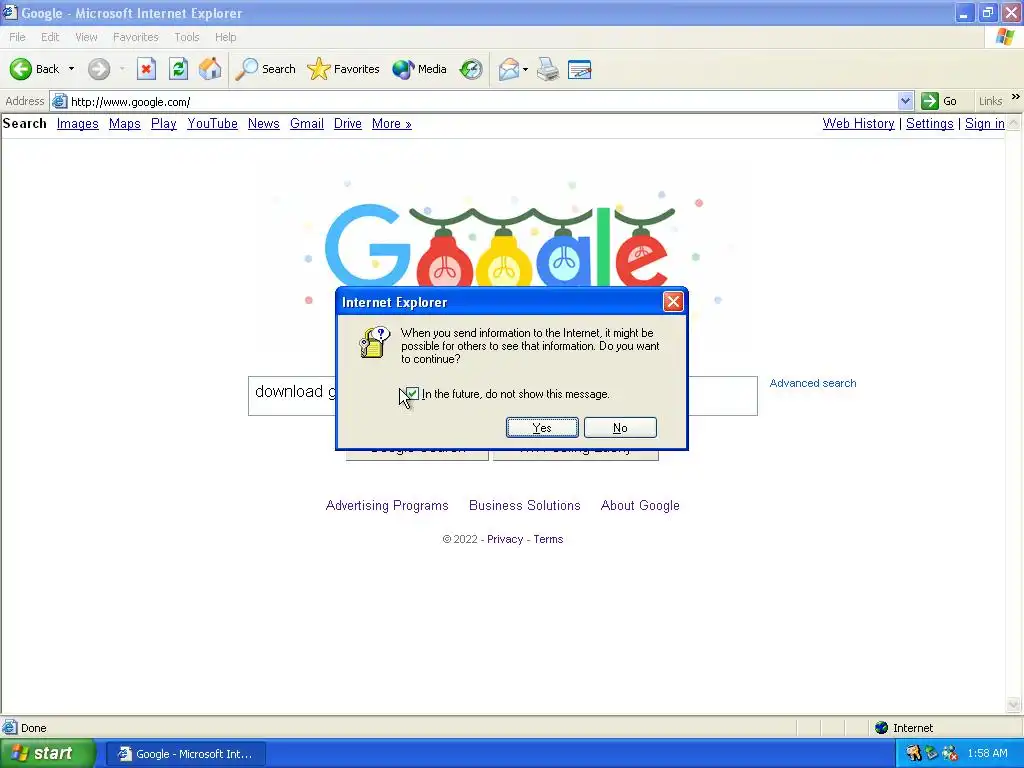Uncheck 'In the future, do not show this message'
This screenshot has height=768, width=1024.
point(412,394)
